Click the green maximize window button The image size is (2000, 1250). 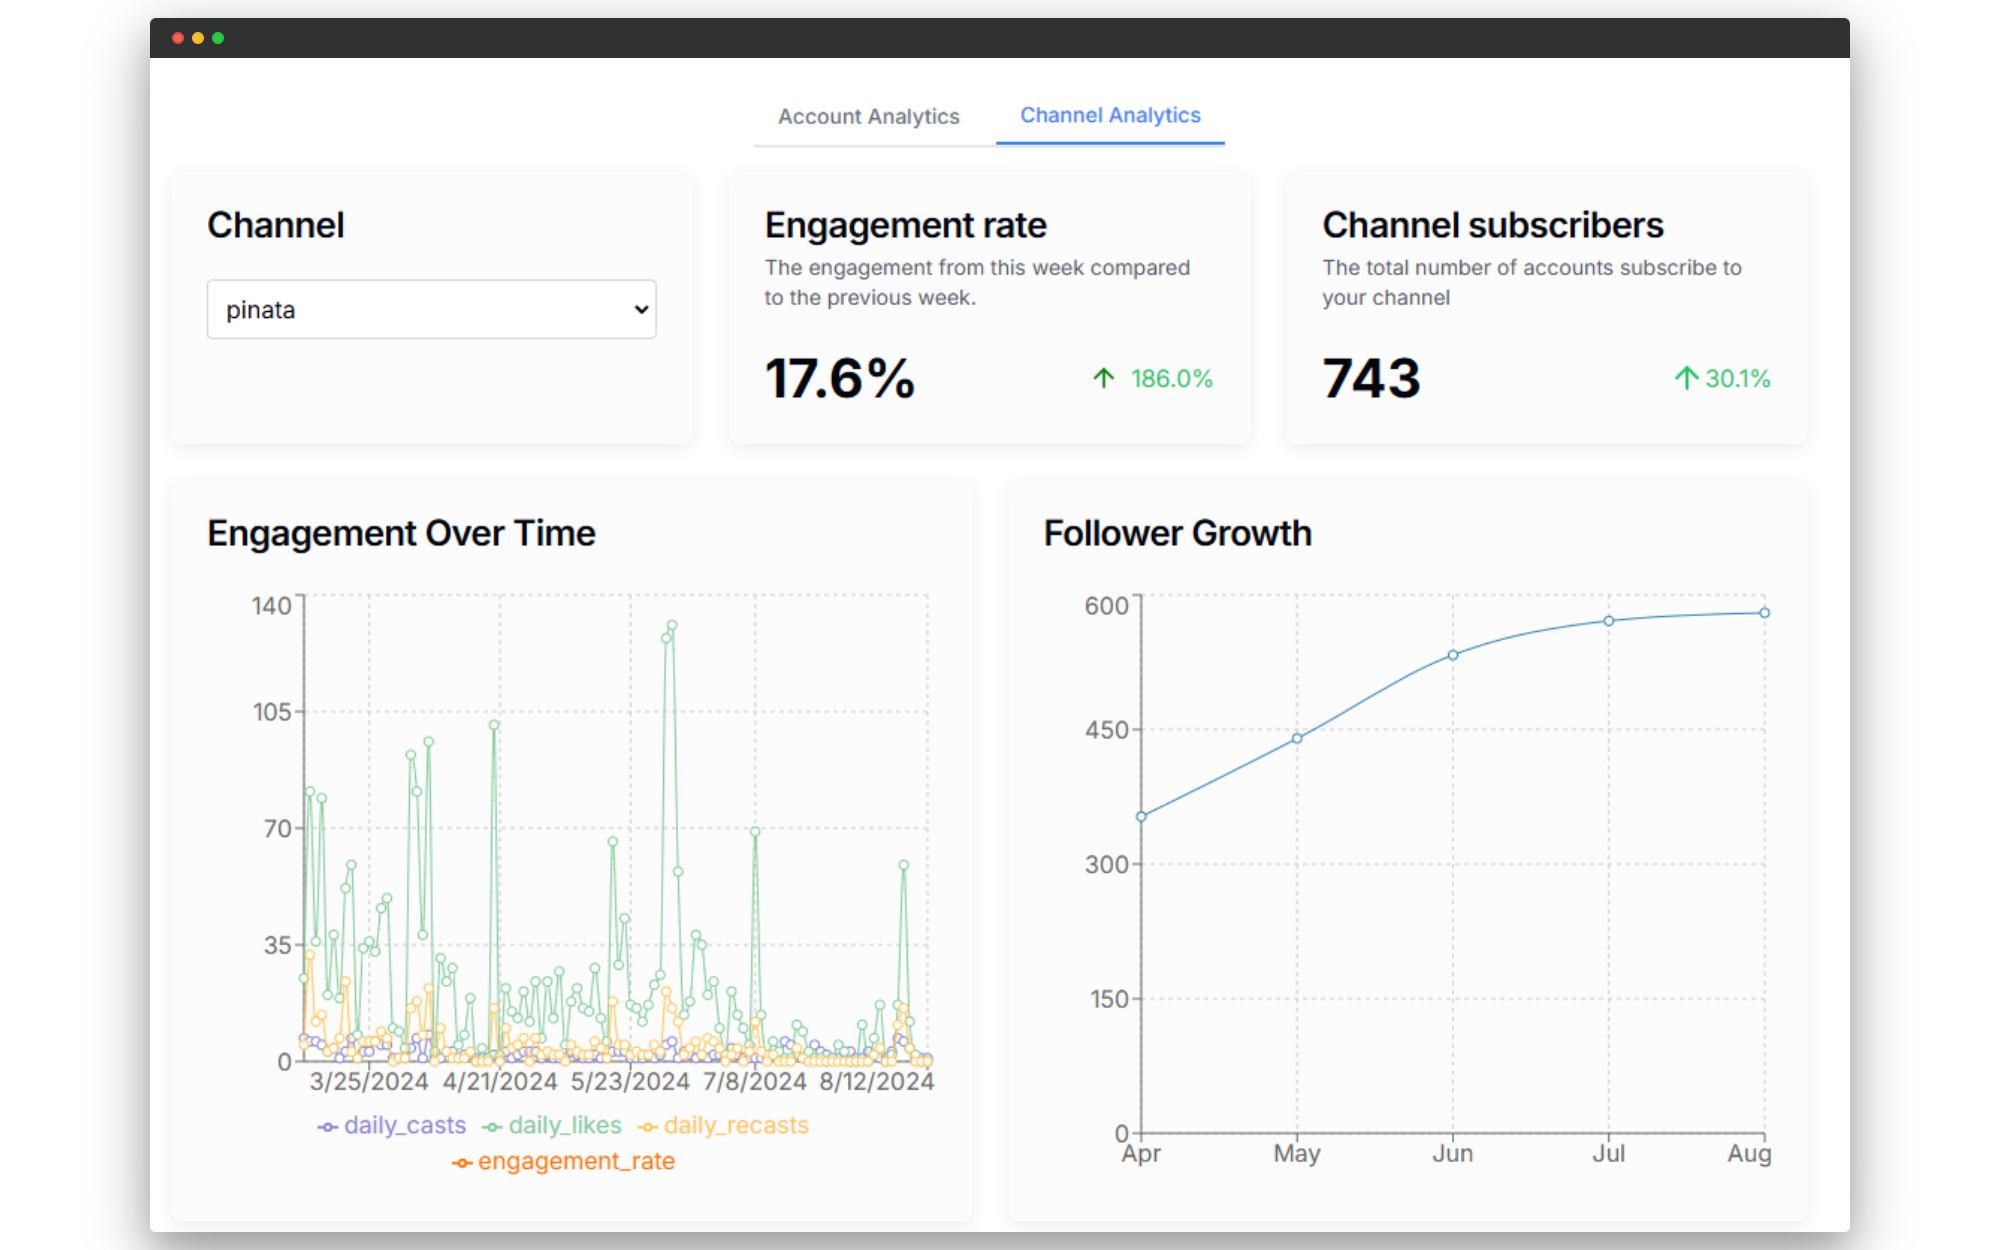(x=218, y=38)
